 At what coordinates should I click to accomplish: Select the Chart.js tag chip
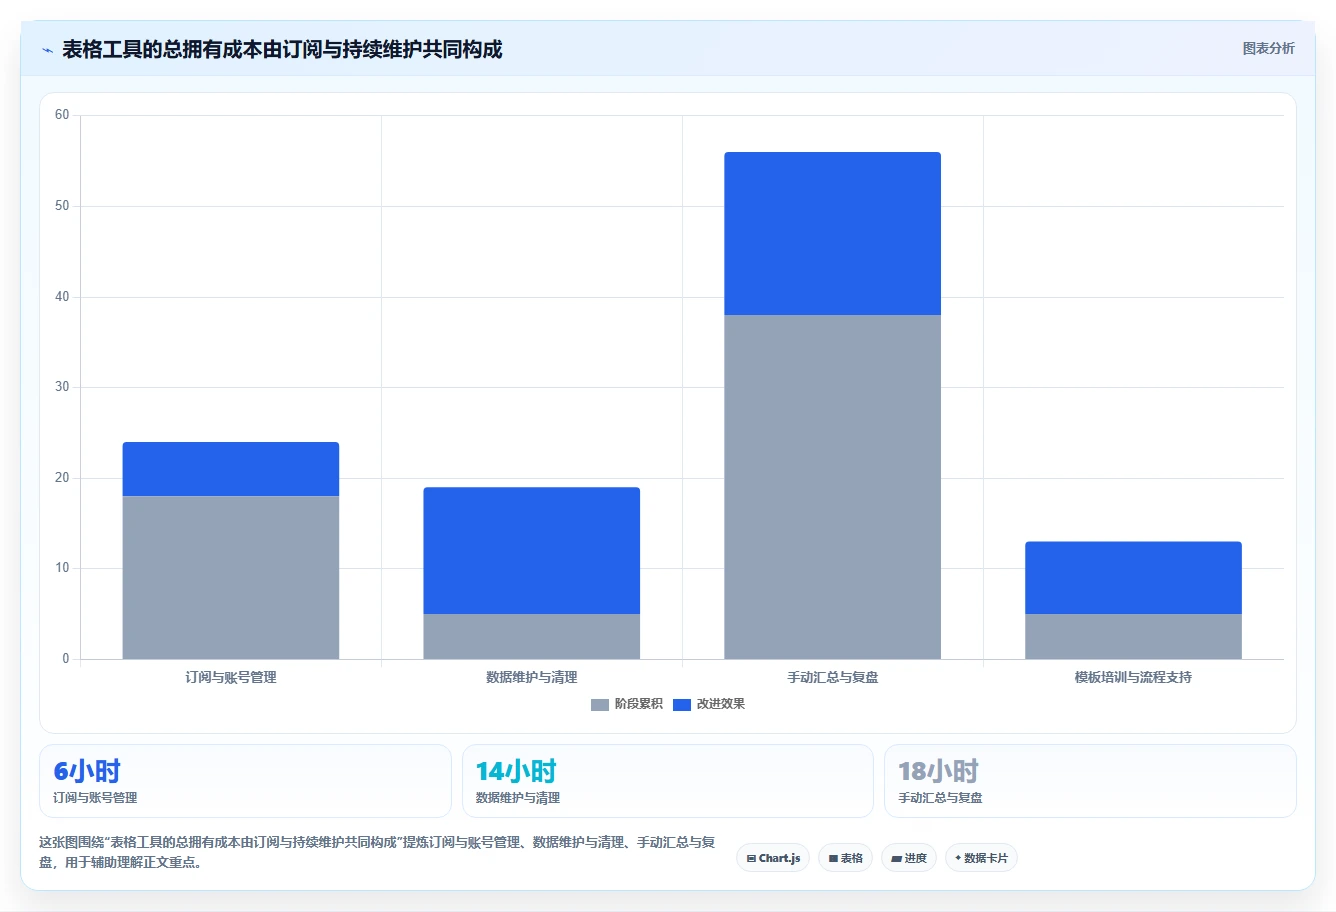point(773,858)
